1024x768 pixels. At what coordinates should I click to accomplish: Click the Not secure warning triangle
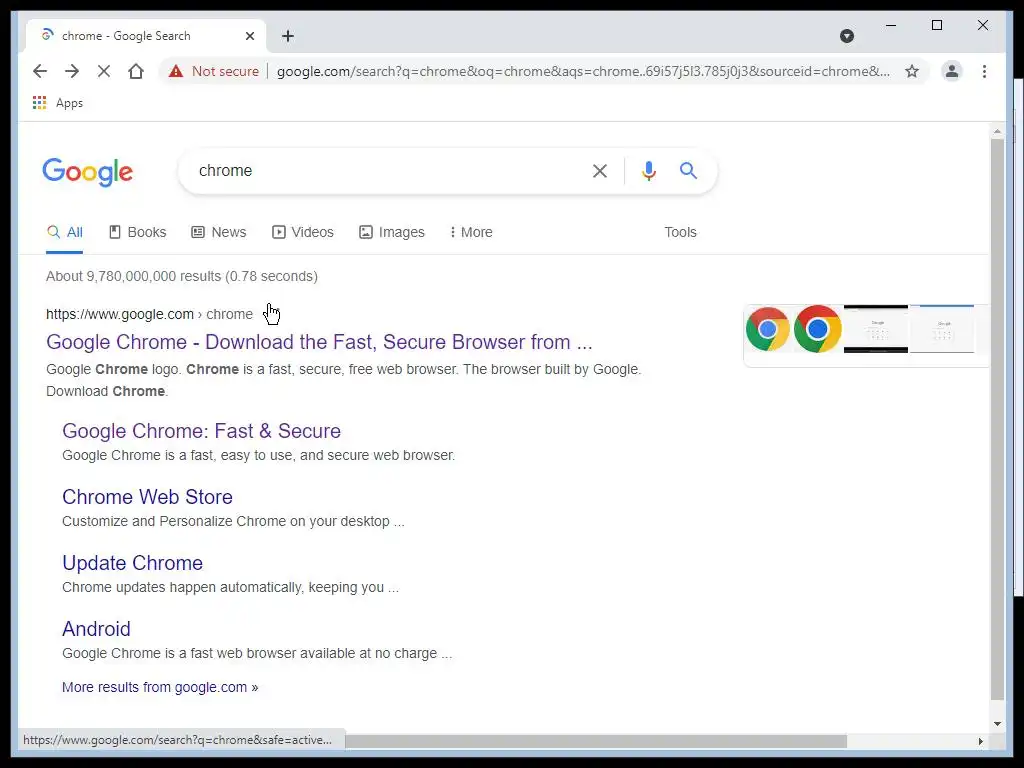176,71
